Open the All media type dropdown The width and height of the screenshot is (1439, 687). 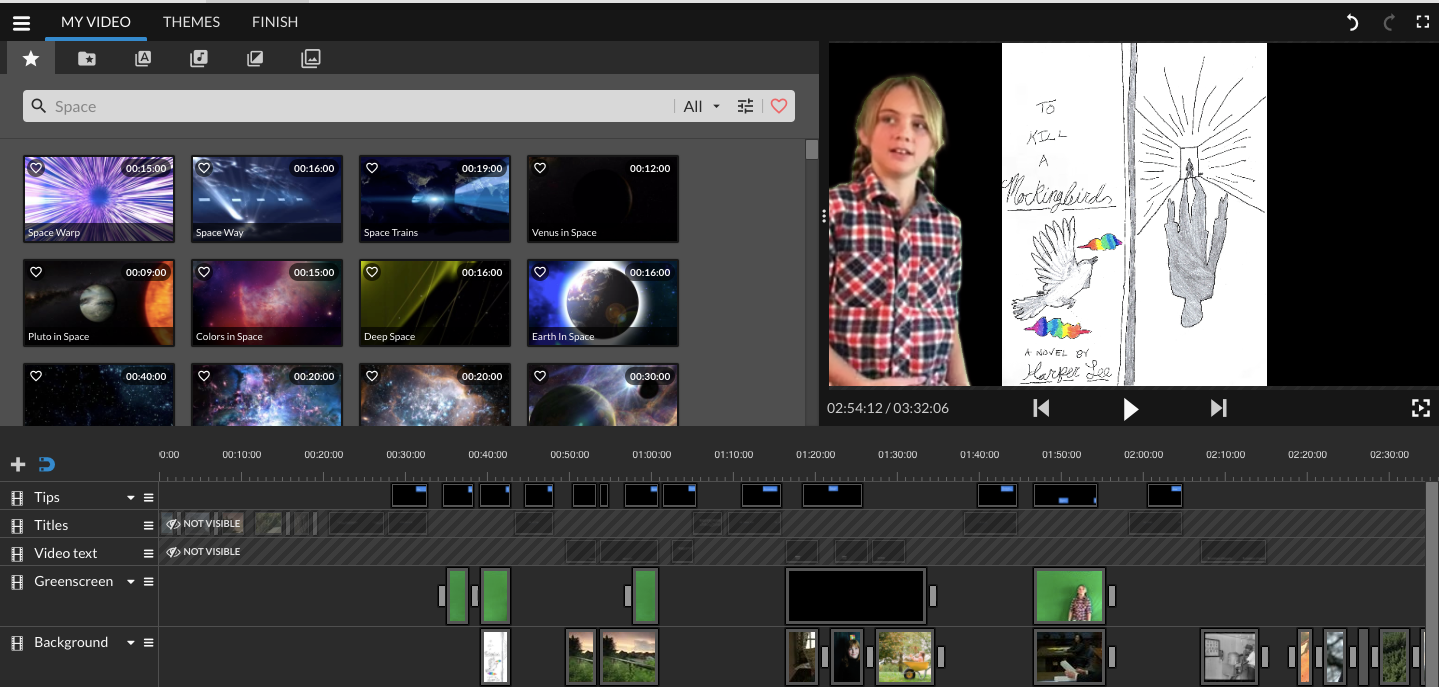(702, 106)
